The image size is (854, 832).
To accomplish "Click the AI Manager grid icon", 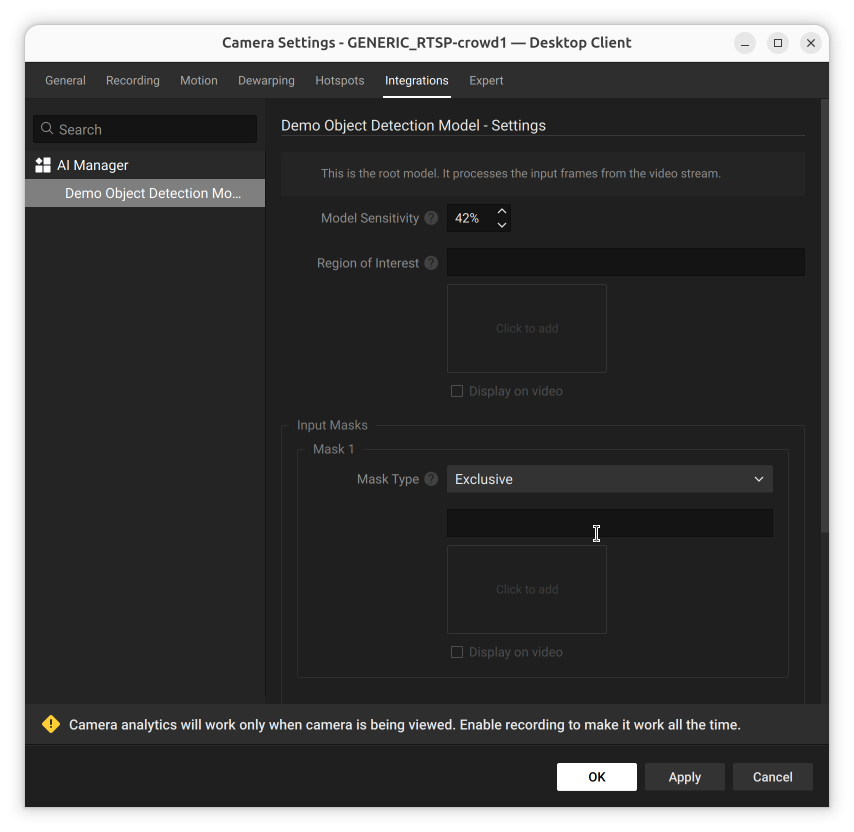I will click(43, 165).
